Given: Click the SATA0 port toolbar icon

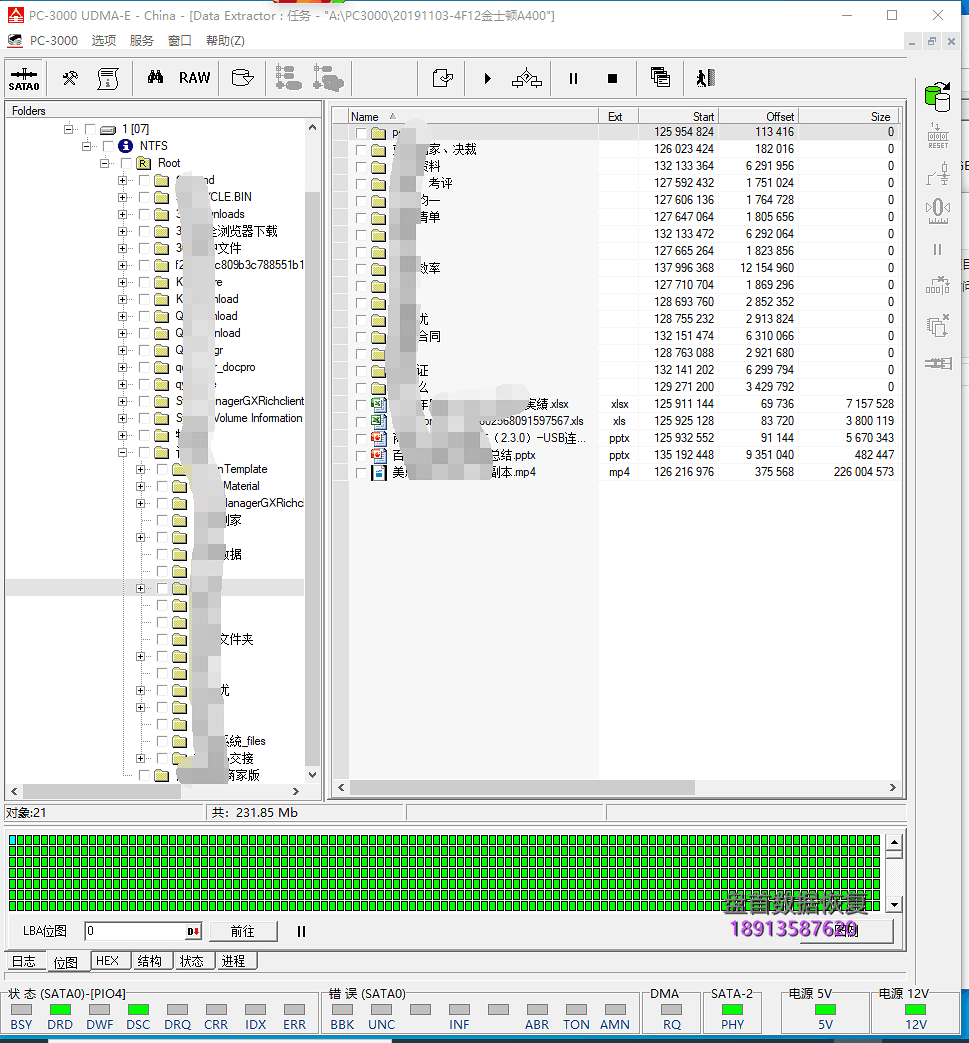Looking at the screenshot, I should (x=24, y=78).
